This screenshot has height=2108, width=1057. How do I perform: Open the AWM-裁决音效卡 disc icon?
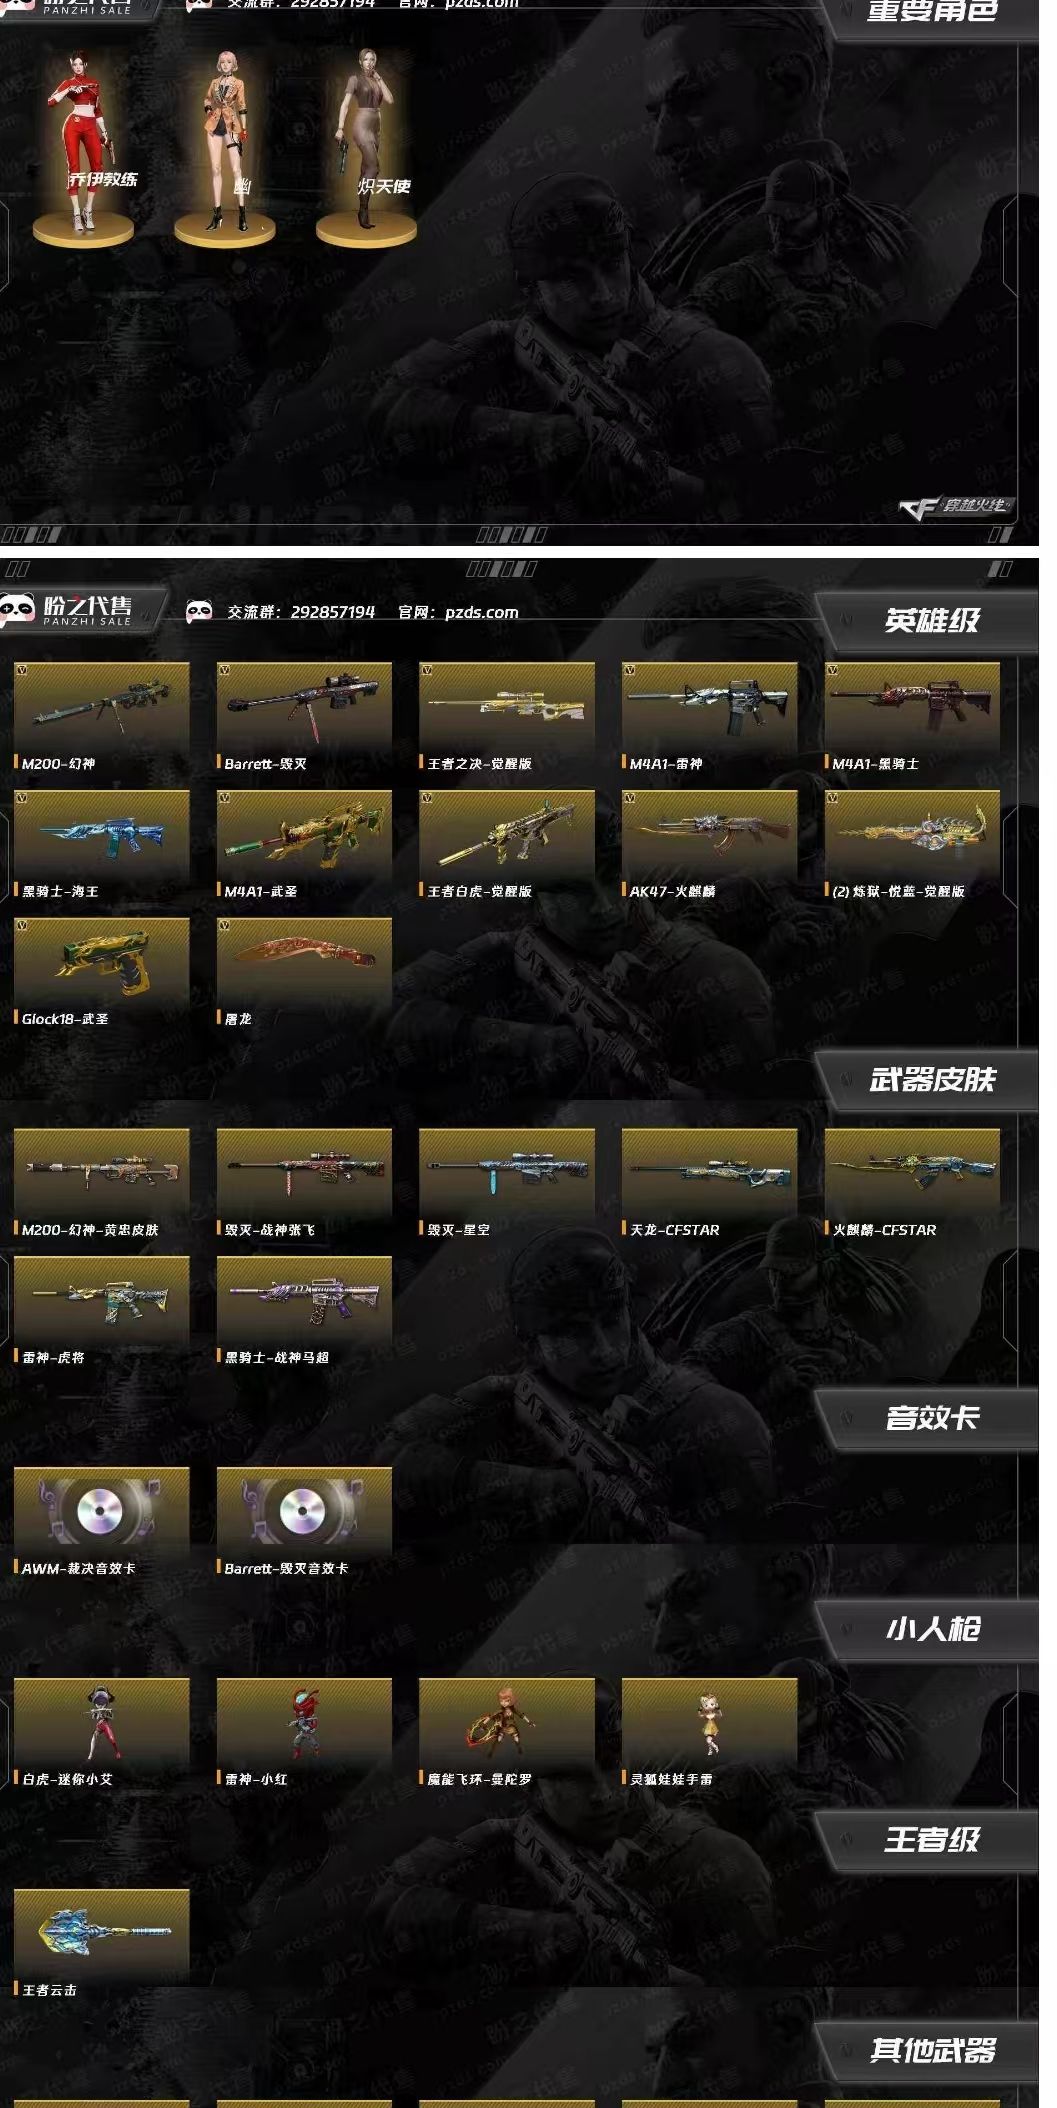click(101, 1512)
